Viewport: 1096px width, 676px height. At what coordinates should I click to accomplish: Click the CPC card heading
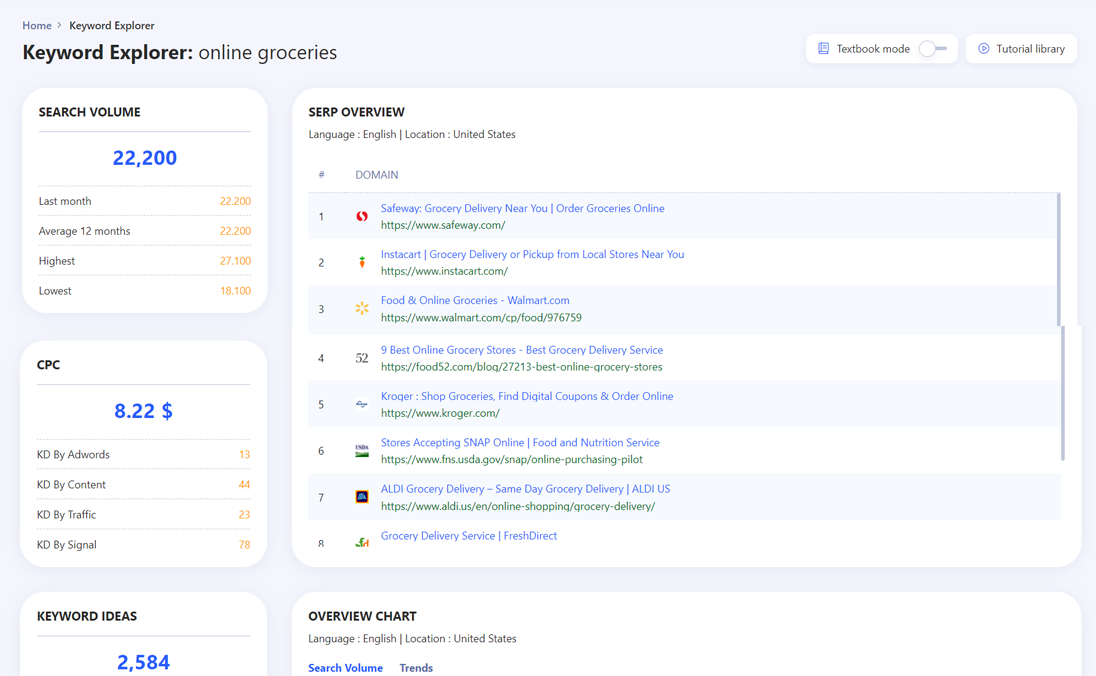48,365
